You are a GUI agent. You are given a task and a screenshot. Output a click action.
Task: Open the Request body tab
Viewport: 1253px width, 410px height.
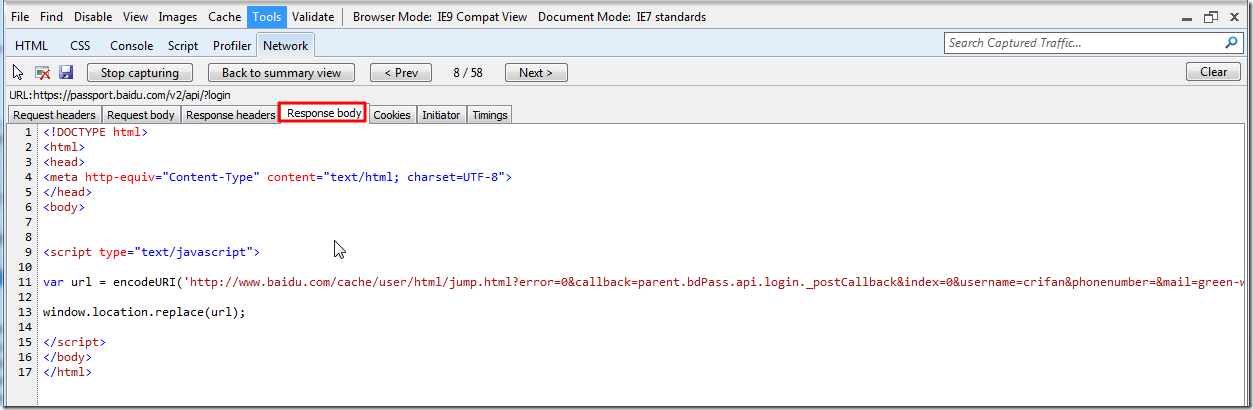click(141, 115)
